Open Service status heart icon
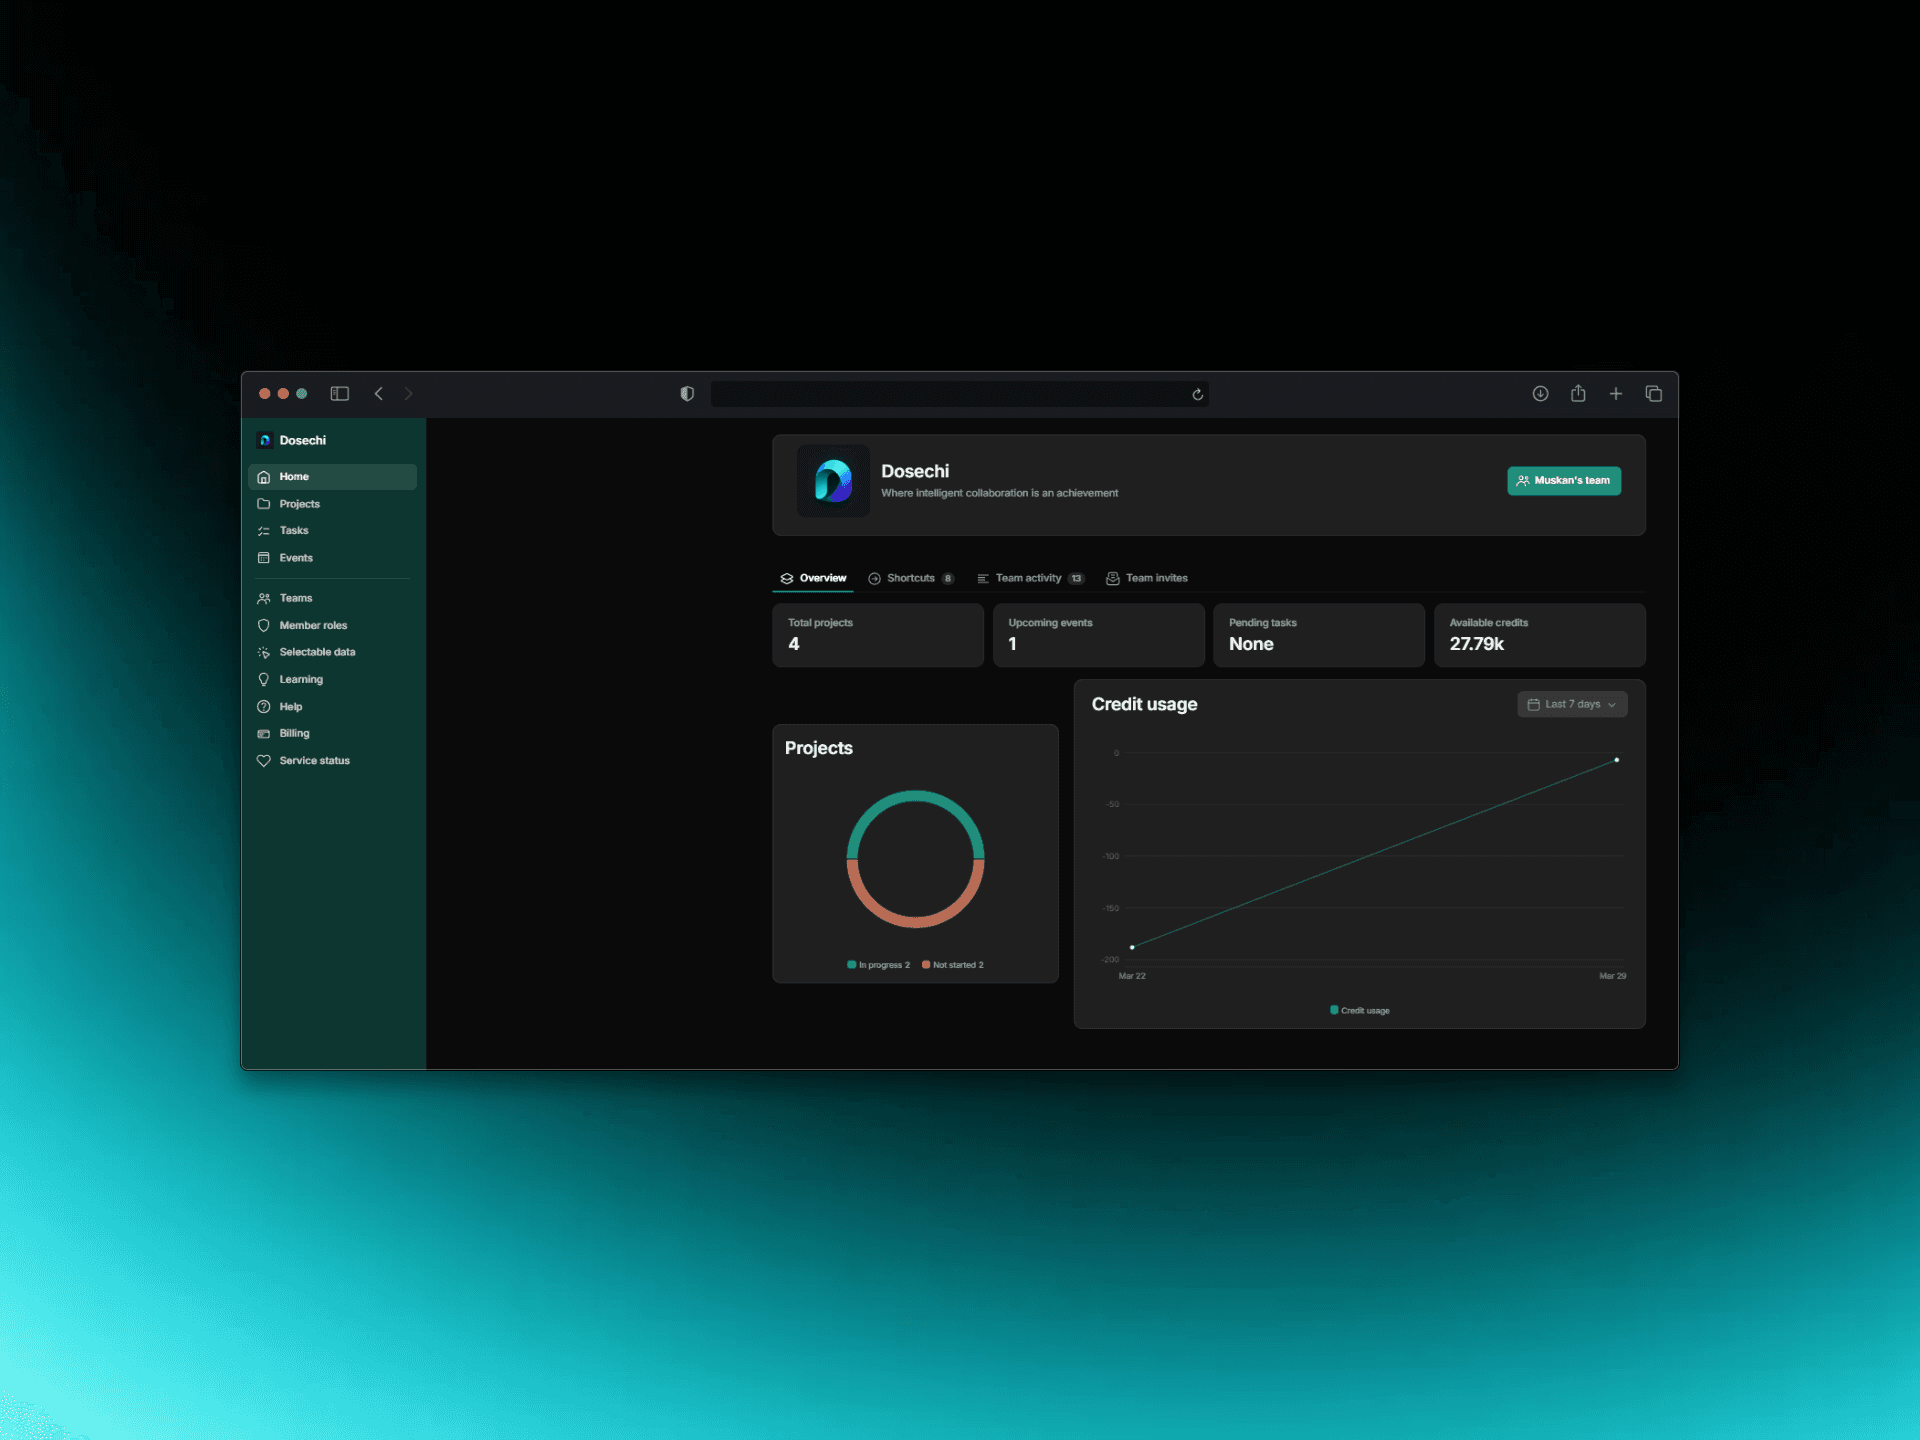Image resolution: width=1920 pixels, height=1440 pixels. tap(264, 761)
